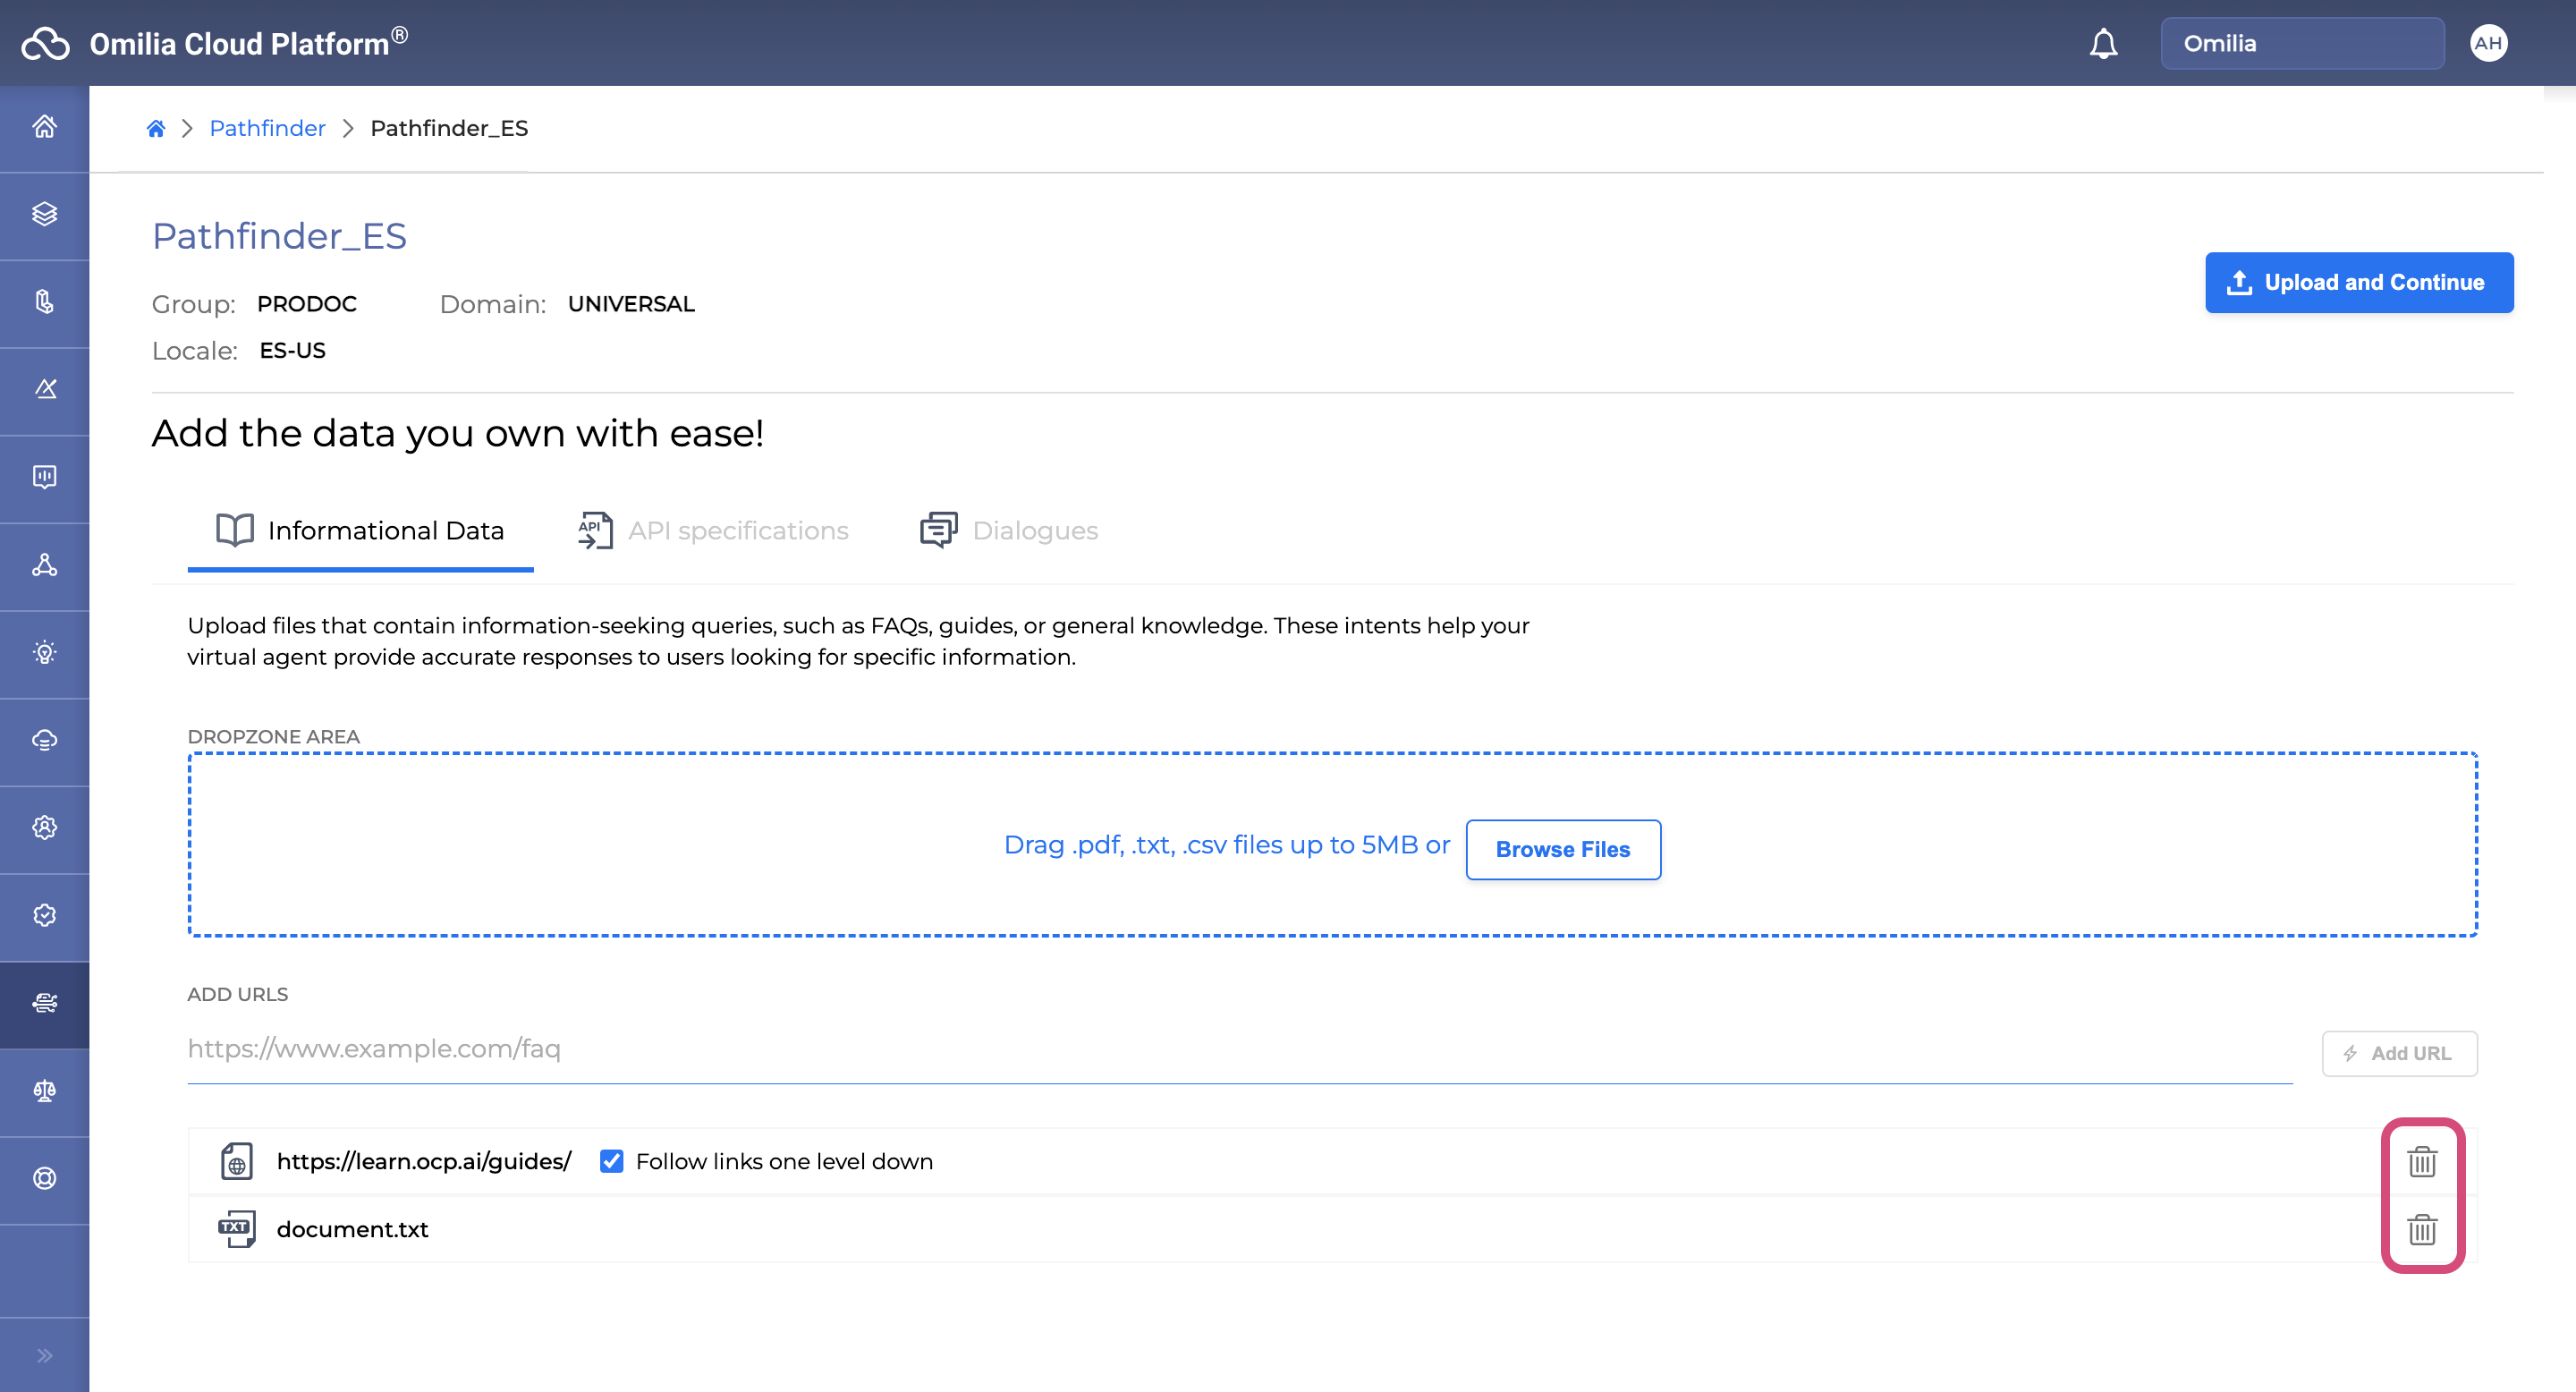Open the lightbulb sidebar icon
2576x1392 pixels.
[44, 653]
